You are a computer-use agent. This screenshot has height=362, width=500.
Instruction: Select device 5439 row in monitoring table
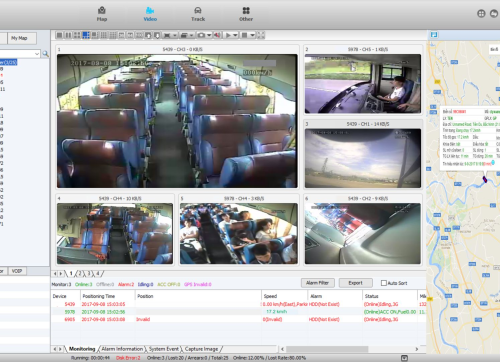point(239,304)
